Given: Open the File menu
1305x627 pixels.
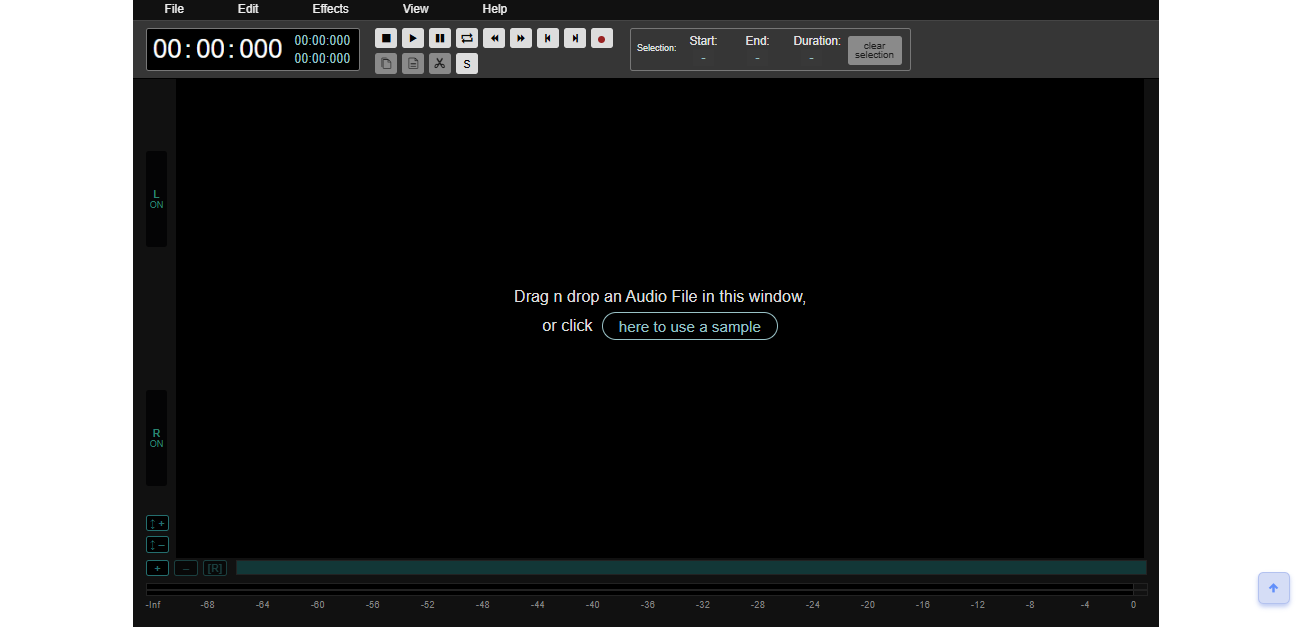Looking at the screenshot, I should 174,9.
